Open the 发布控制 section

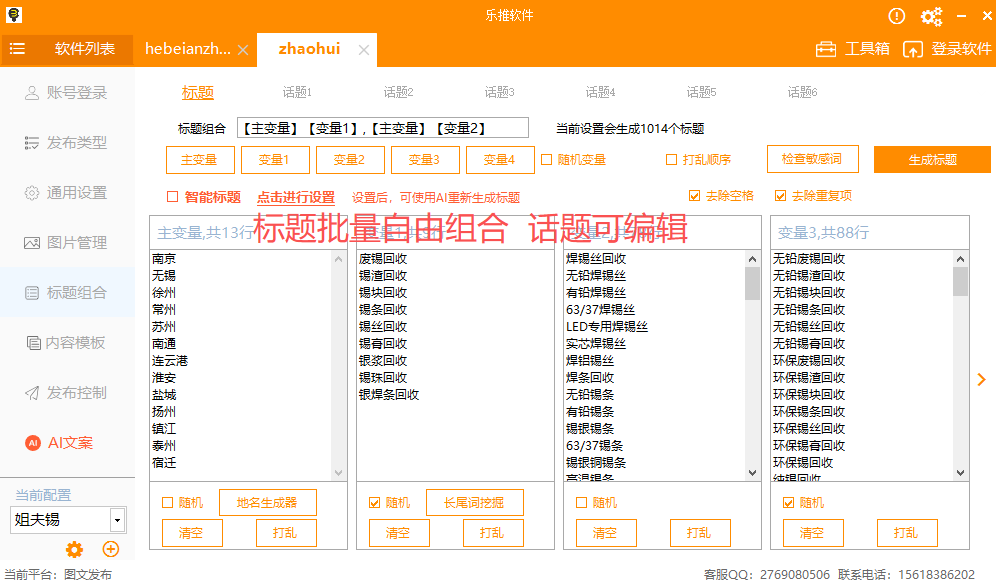67,391
